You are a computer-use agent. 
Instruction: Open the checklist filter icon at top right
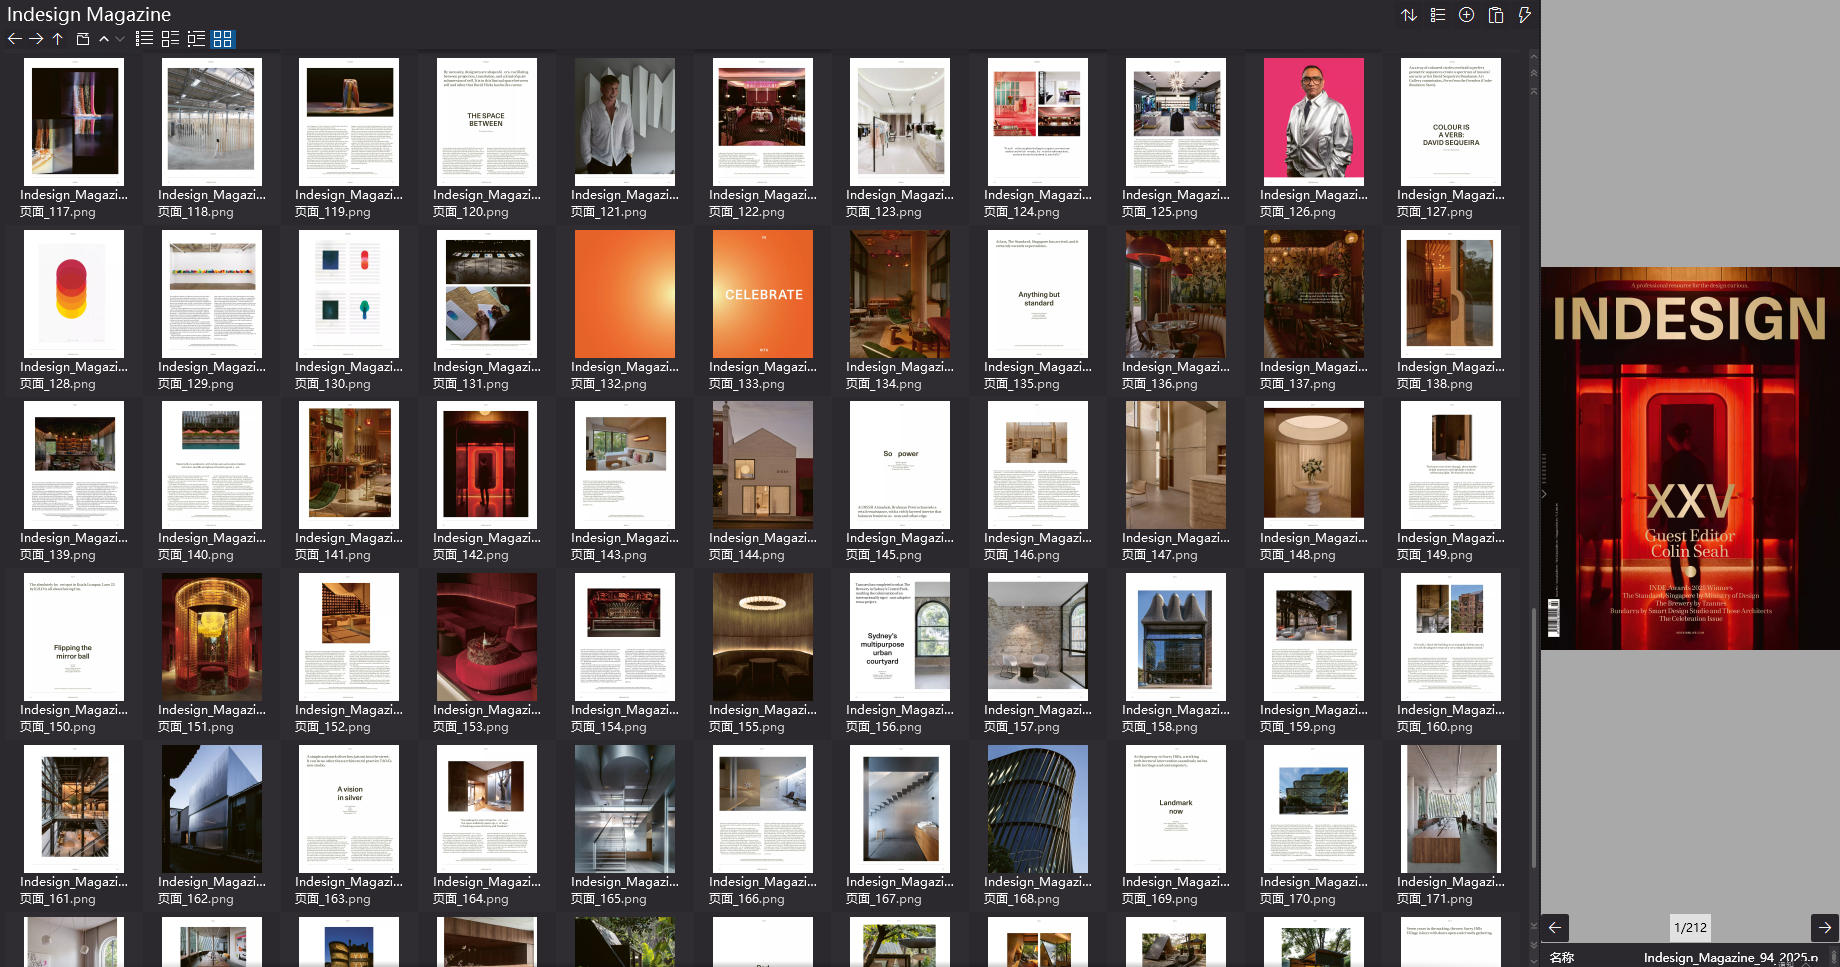[1437, 15]
